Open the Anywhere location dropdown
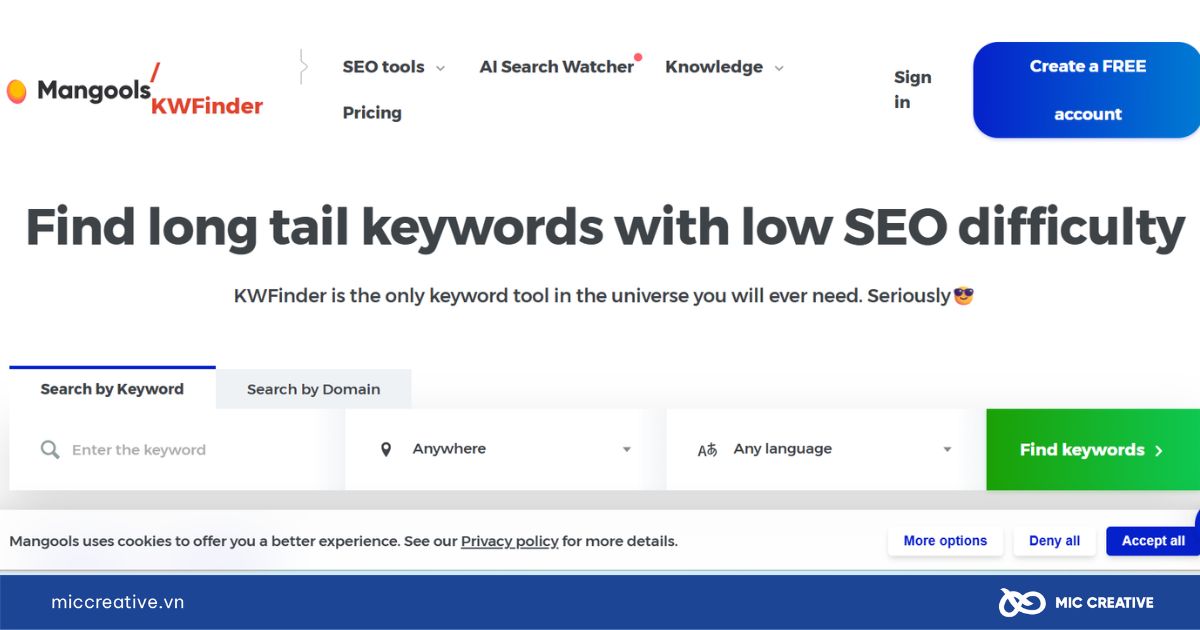The image size is (1200, 630). [505, 450]
